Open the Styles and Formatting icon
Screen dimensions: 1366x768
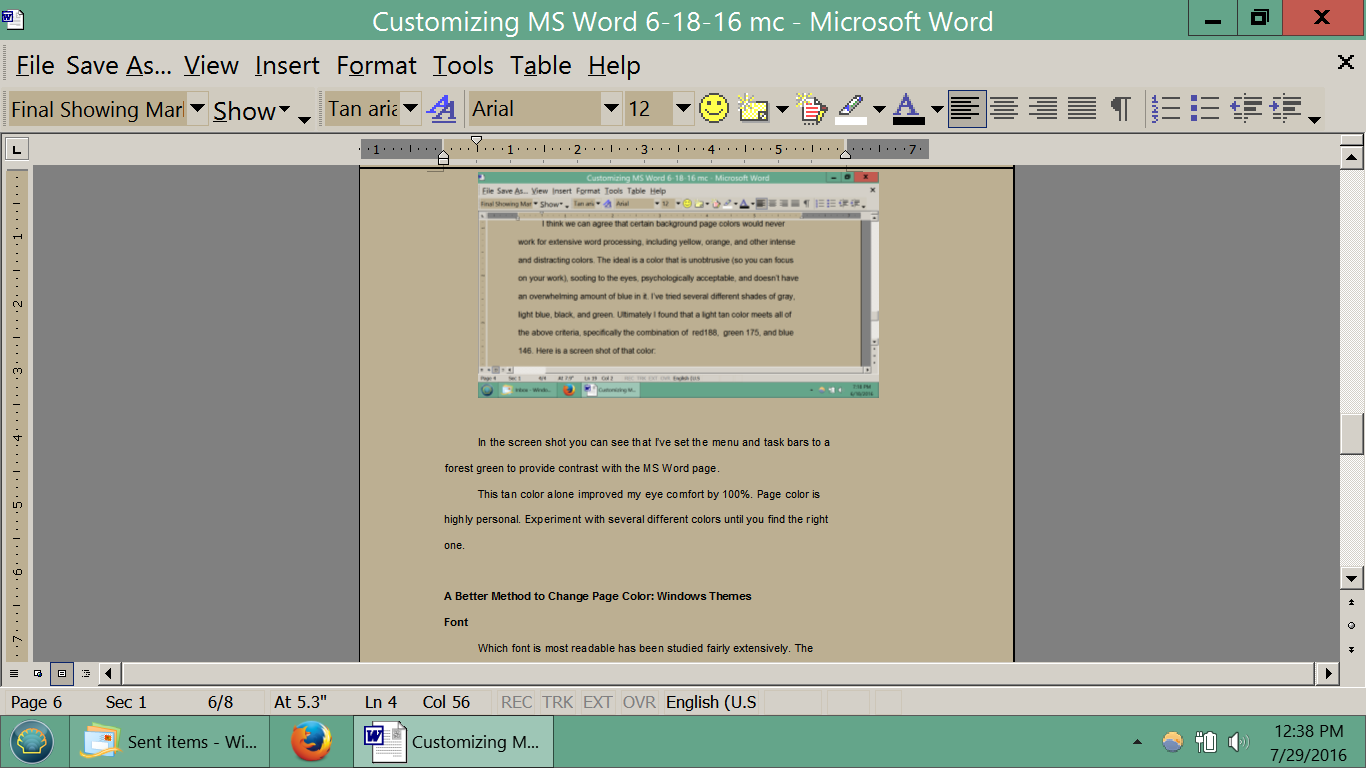pos(441,108)
